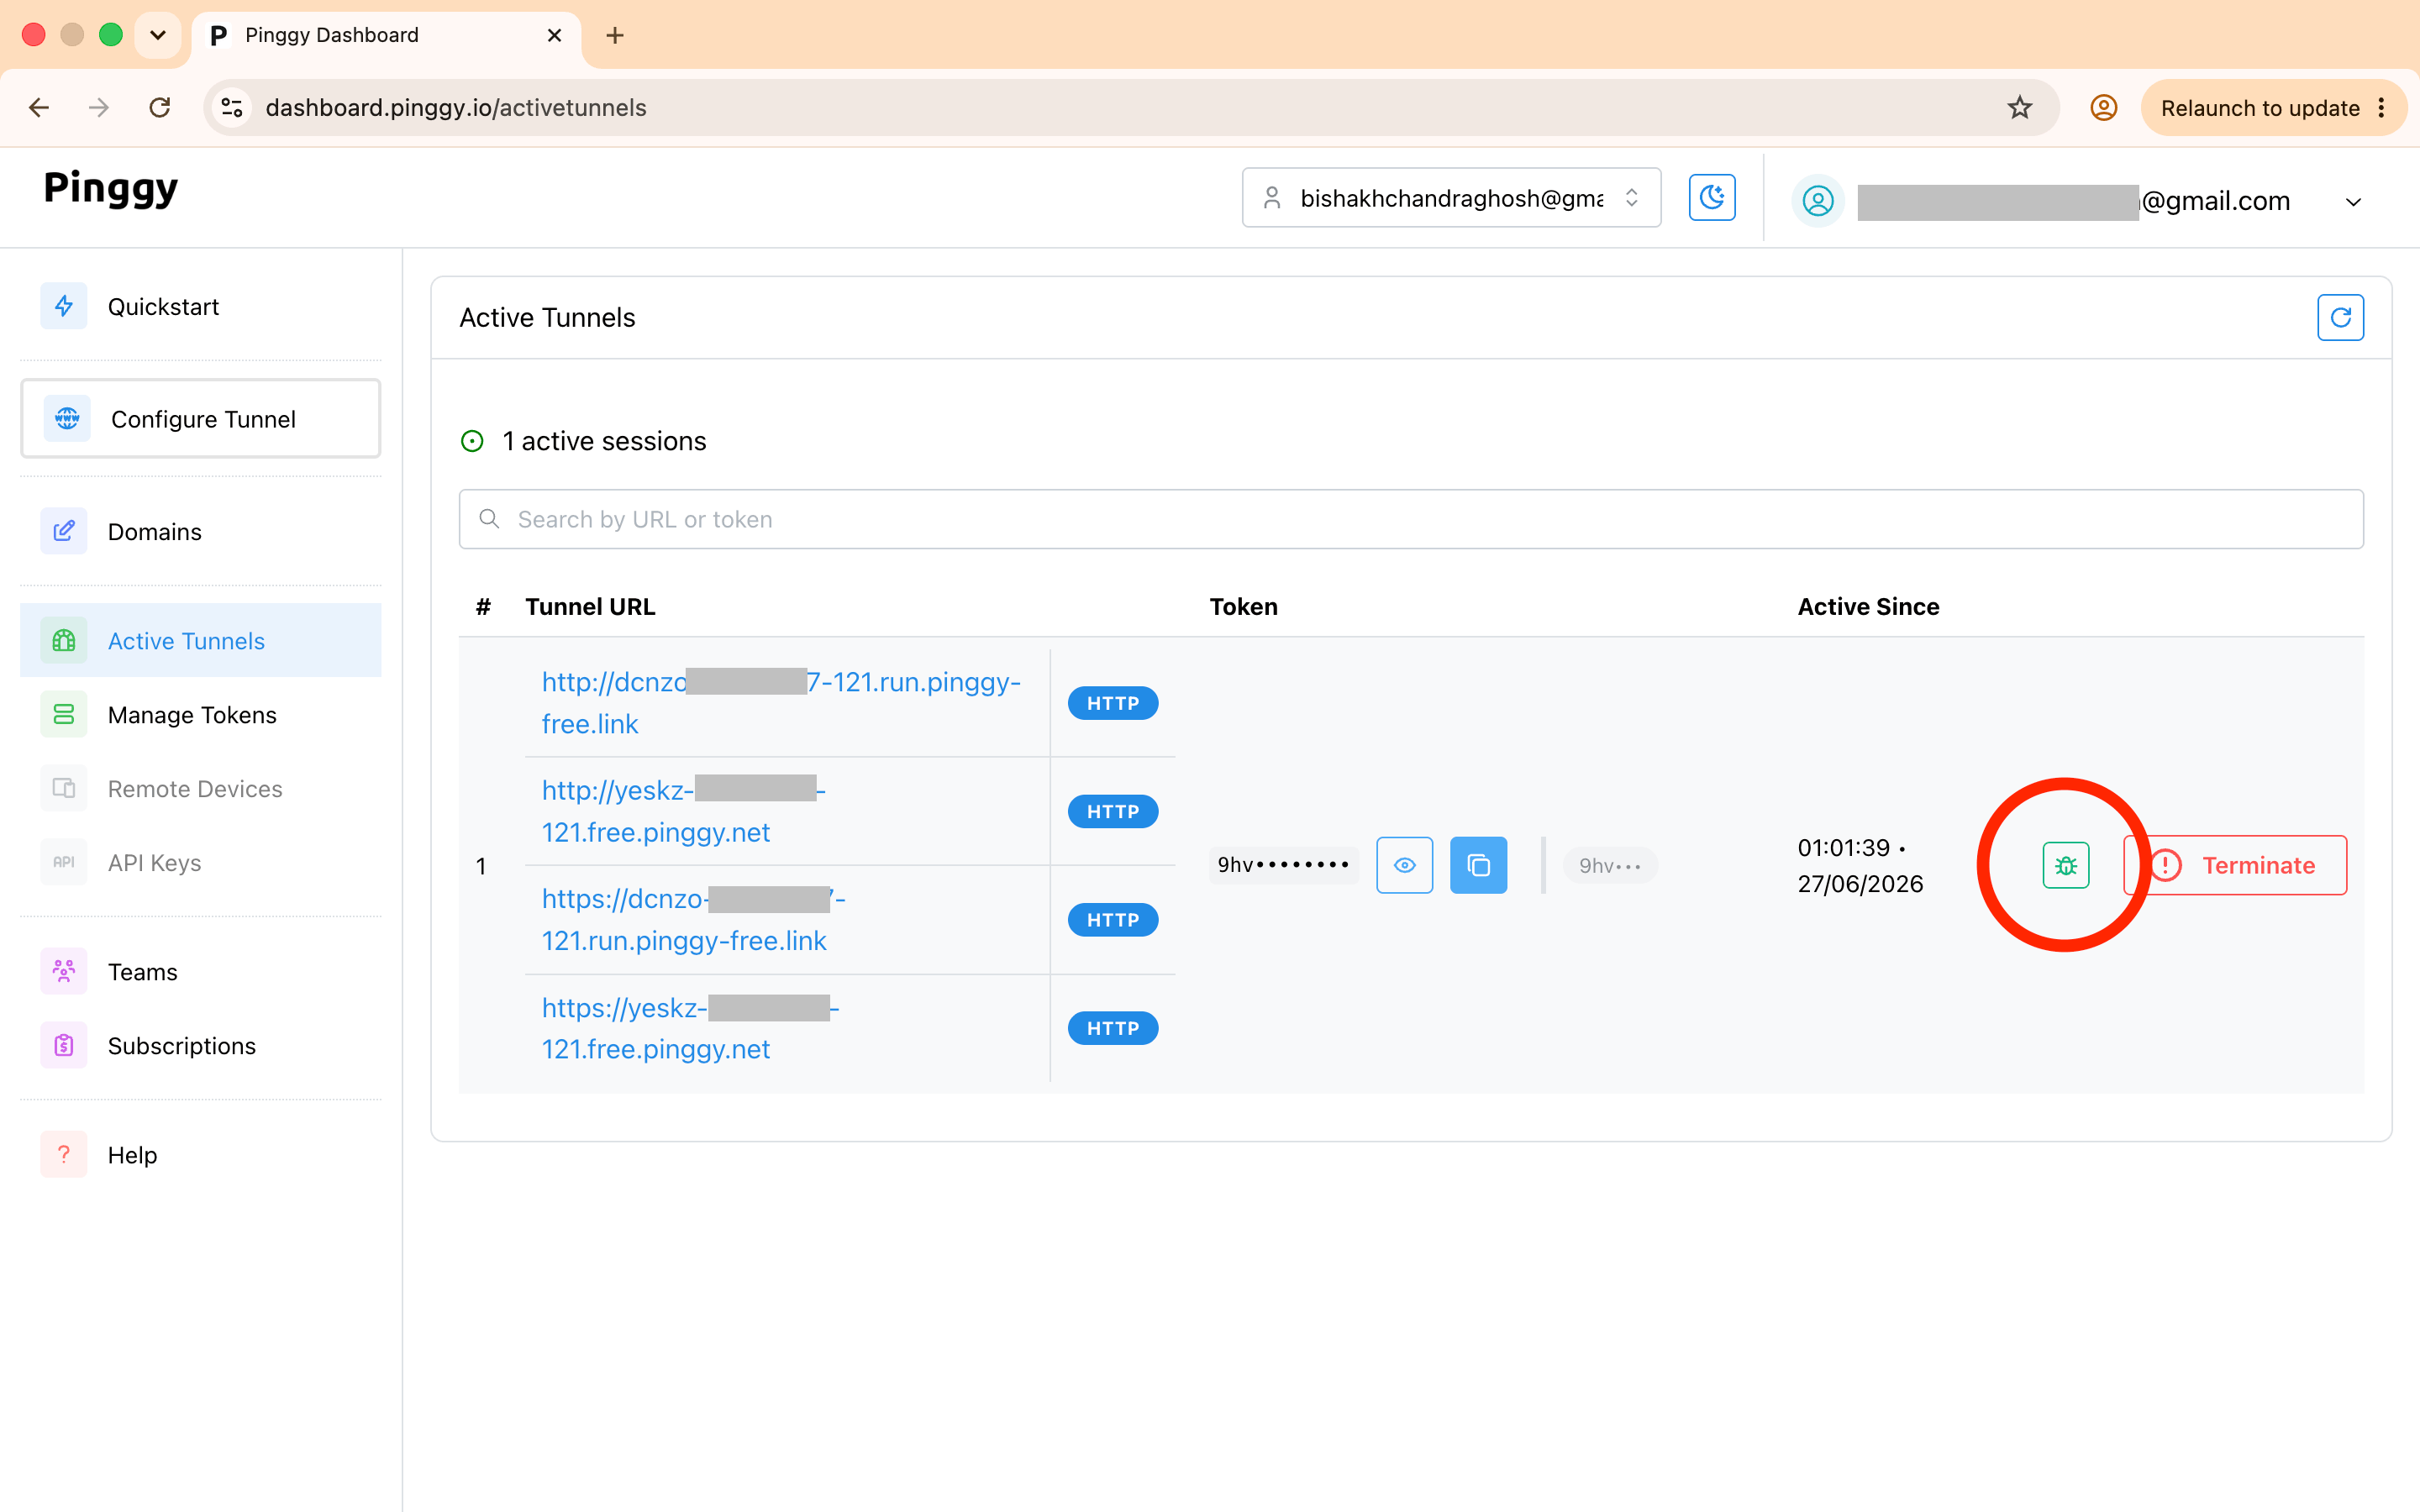The width and height of the screenshot is (2420, 1512).
Task: Click the Remote Devices icon
Action: pos(64,788)
